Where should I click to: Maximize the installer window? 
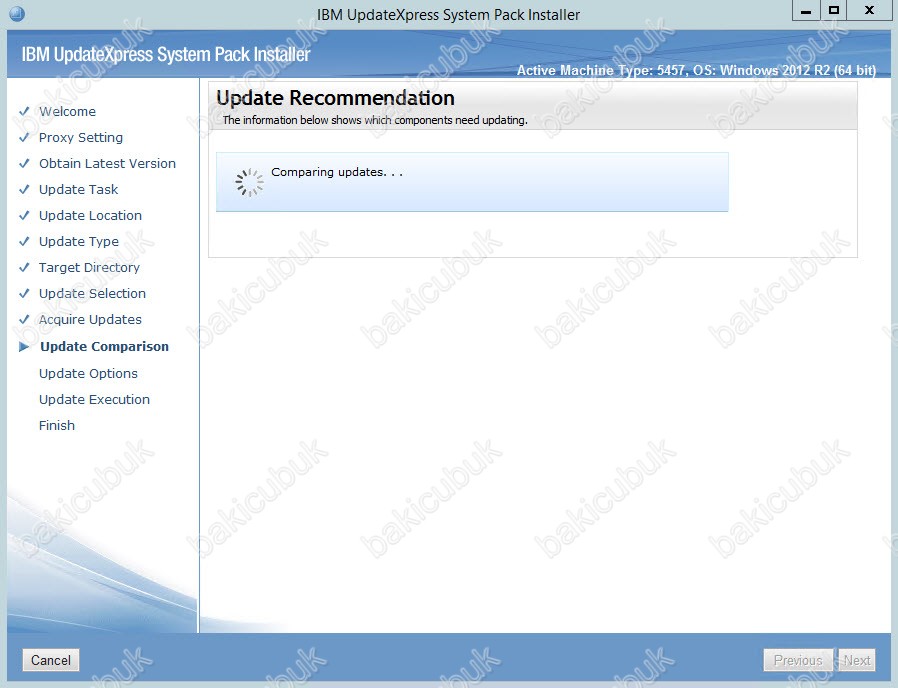(834, 11)
